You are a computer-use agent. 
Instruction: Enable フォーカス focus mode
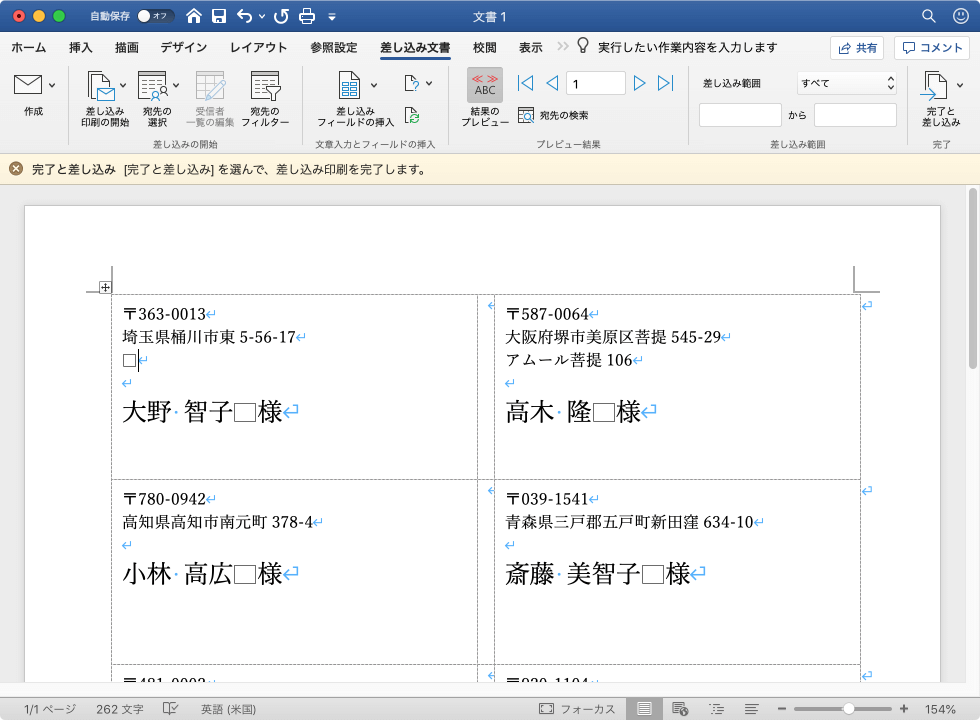[577, 709]
